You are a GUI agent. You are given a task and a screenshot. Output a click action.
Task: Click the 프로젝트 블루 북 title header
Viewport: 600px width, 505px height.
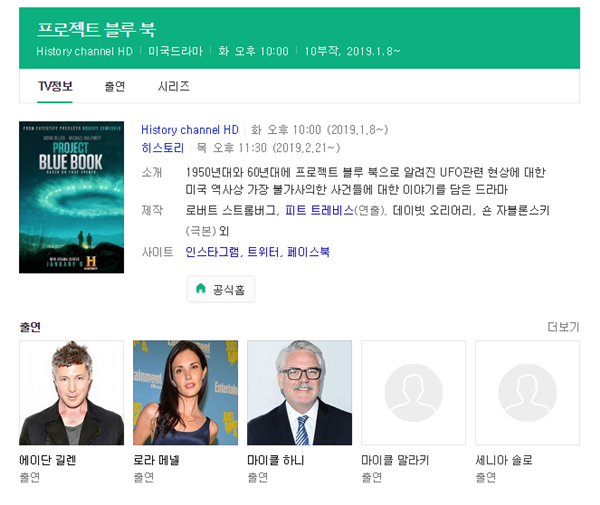96,29
